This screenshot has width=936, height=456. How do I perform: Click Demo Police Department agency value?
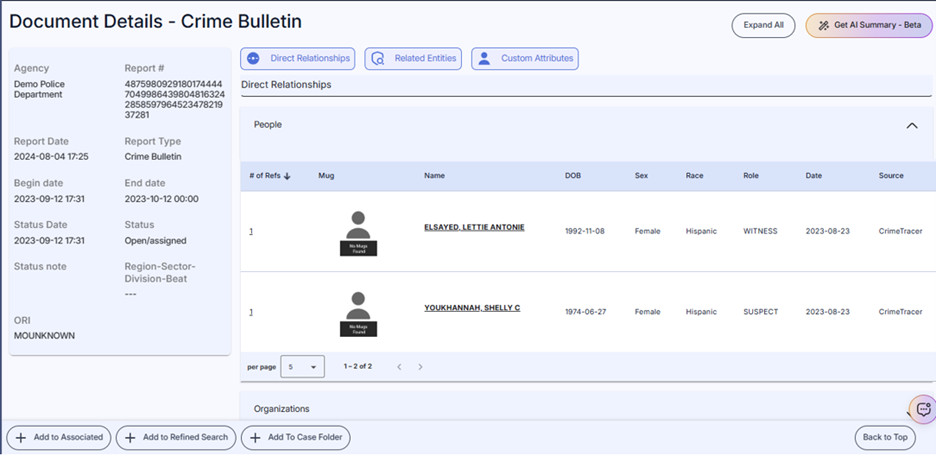[39, 90]
